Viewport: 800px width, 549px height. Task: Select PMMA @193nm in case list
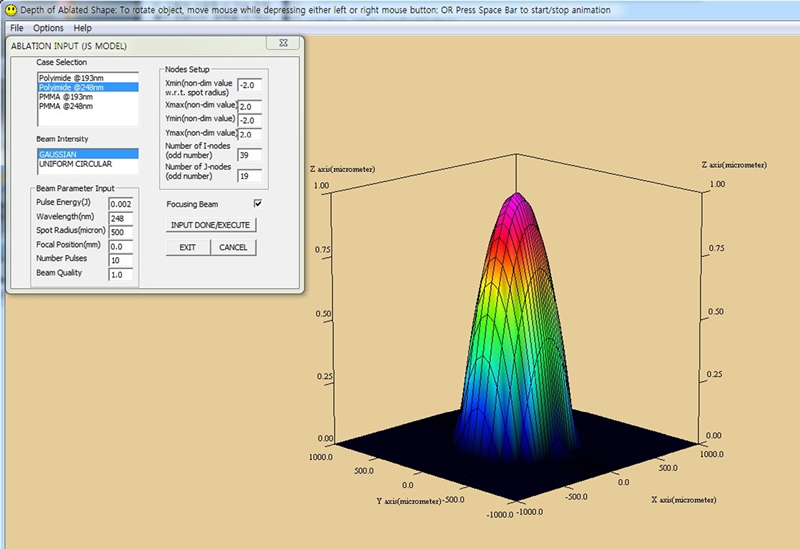[x=66, y=96]
